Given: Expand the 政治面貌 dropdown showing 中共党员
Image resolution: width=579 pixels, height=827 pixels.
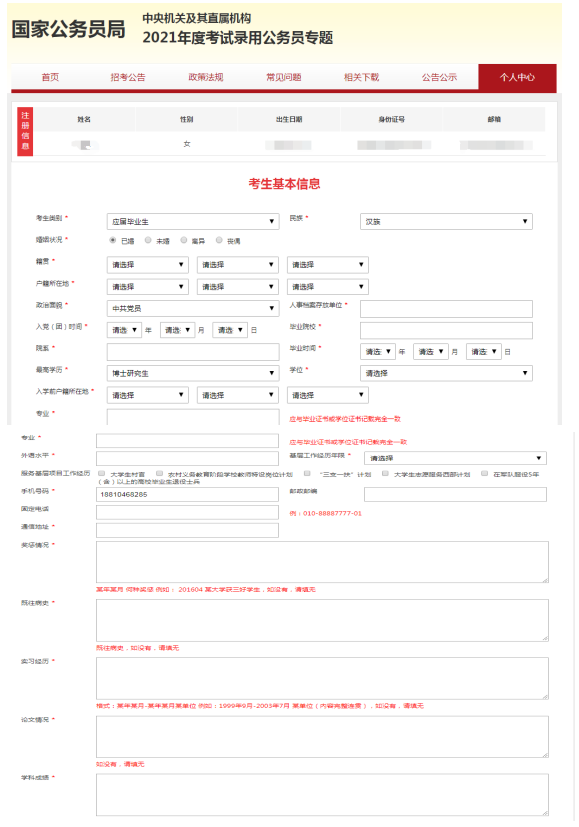Looking at the screenshot, I should (x=192, y=309).
